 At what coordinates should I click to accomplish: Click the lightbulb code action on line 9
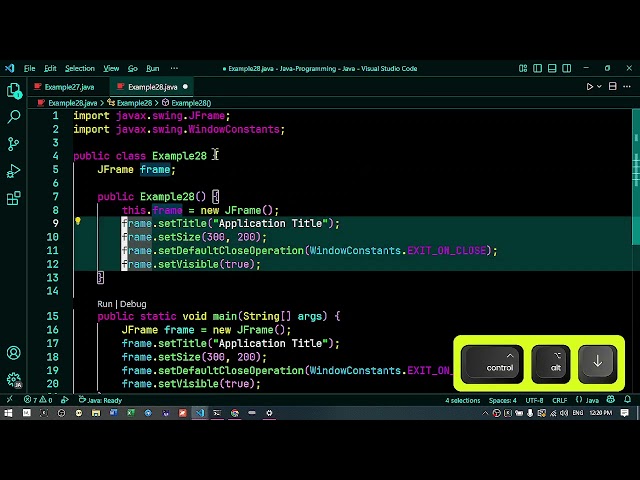(x=78, y=222)
